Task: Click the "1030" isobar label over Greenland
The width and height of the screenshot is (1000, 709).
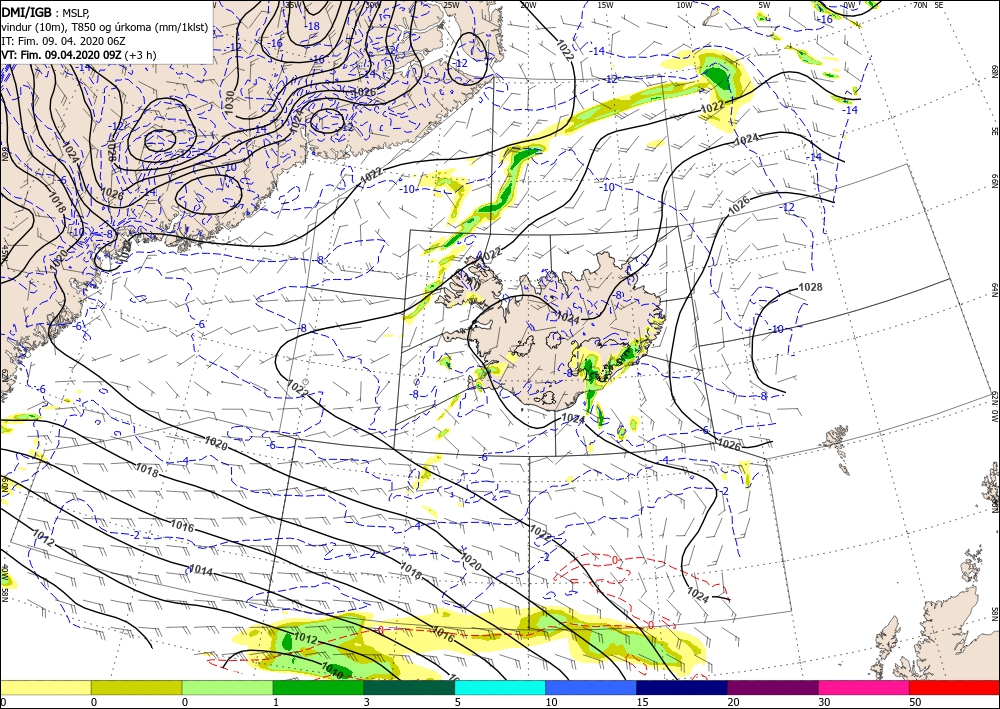Action: pyautogui.click(x=230, y=103)
